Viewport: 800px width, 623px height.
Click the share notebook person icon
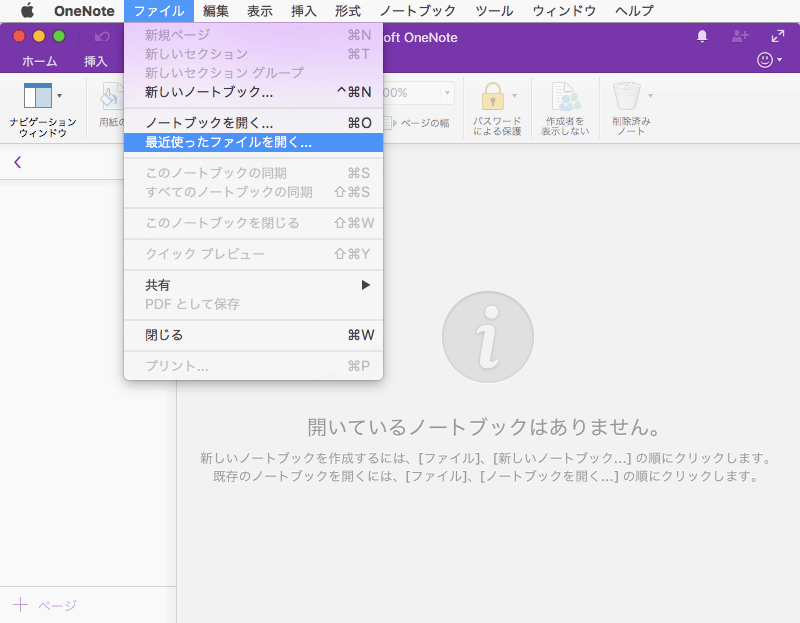(x=740, y=36)
